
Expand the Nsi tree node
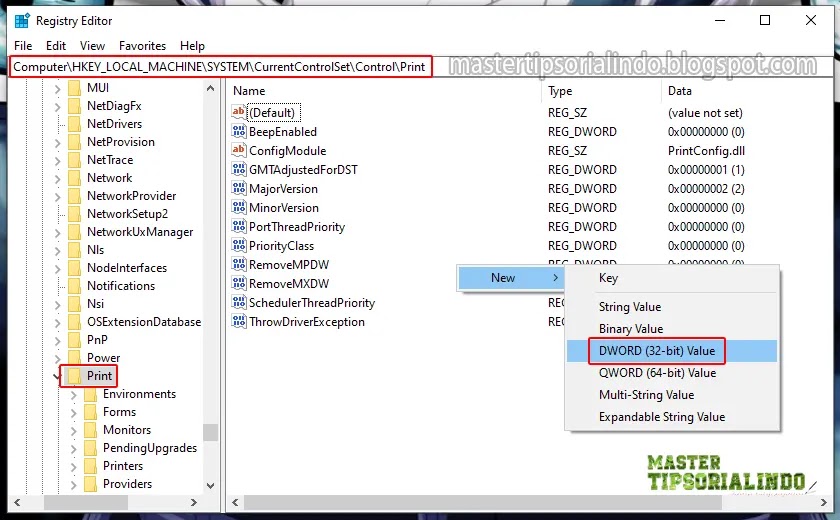(57, 305)
